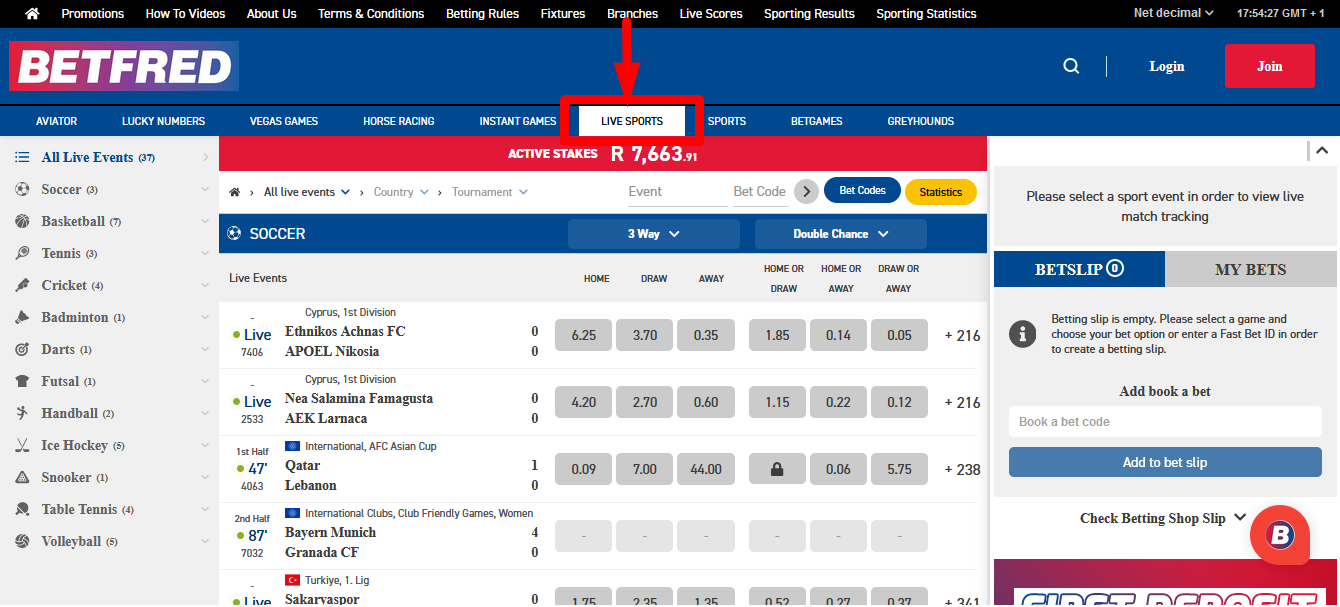The height and width of the screenshot is (607, 1340).
Task: Open +216 markets for Ethnikos Achnas match
Action: [x=962, y=335]
